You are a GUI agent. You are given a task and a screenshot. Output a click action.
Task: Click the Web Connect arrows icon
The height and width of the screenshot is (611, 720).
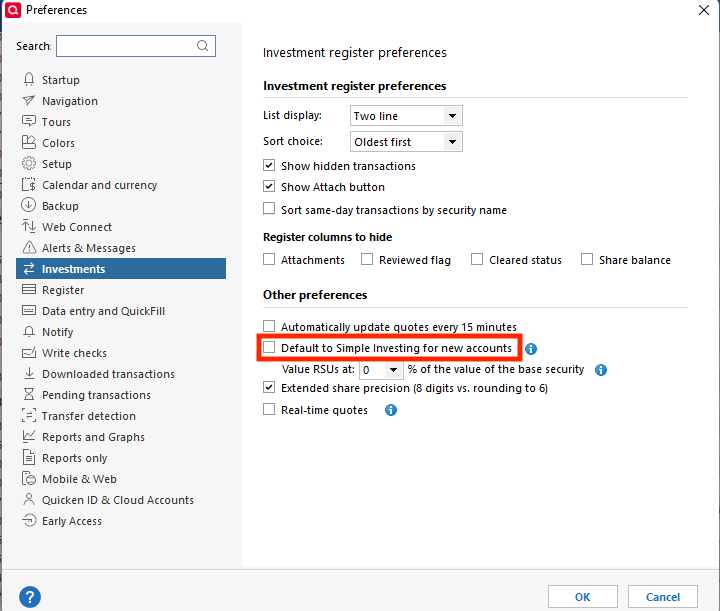point(29,226)
